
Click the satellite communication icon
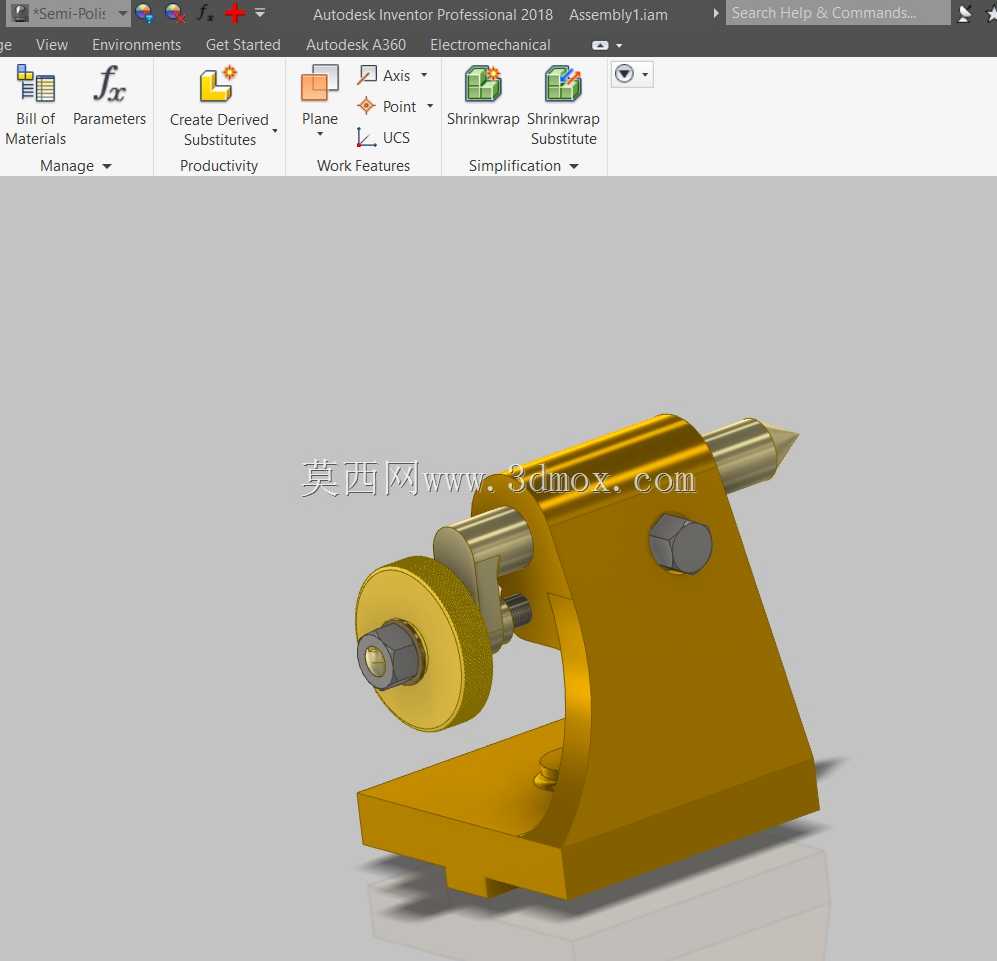coord(965,13)
